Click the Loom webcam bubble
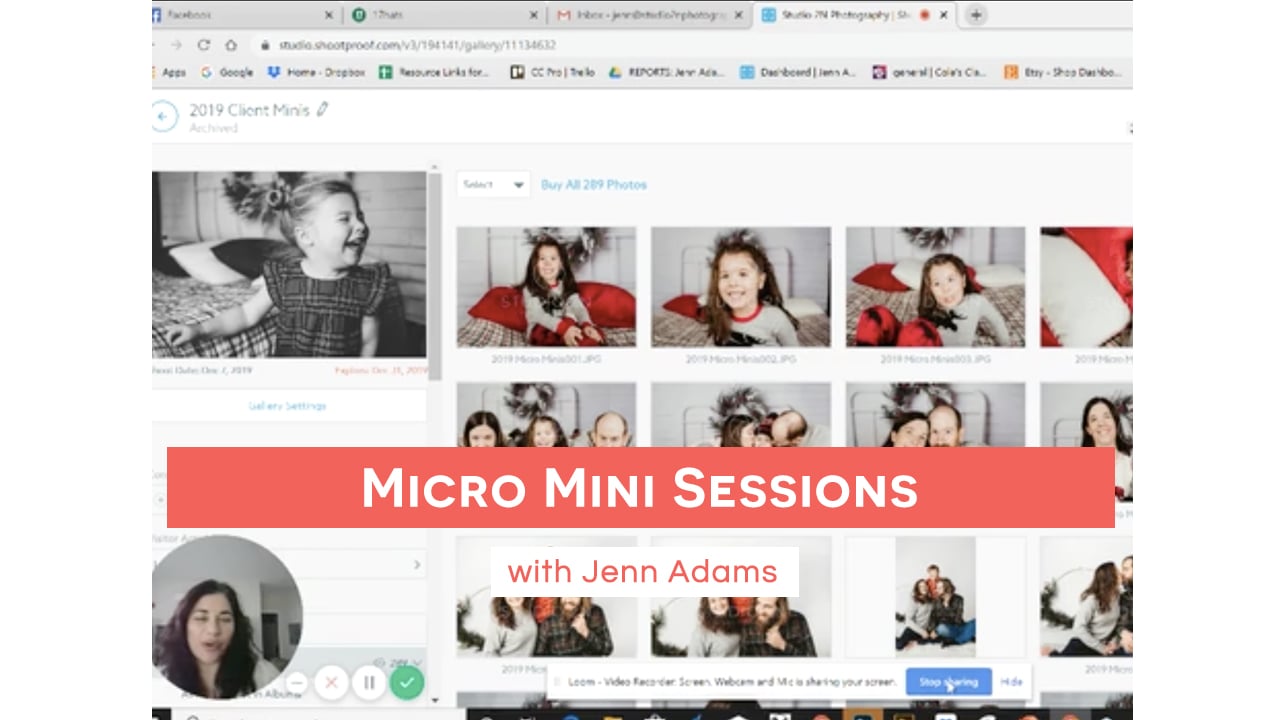The image size is (1280, 720). point(226,617)
